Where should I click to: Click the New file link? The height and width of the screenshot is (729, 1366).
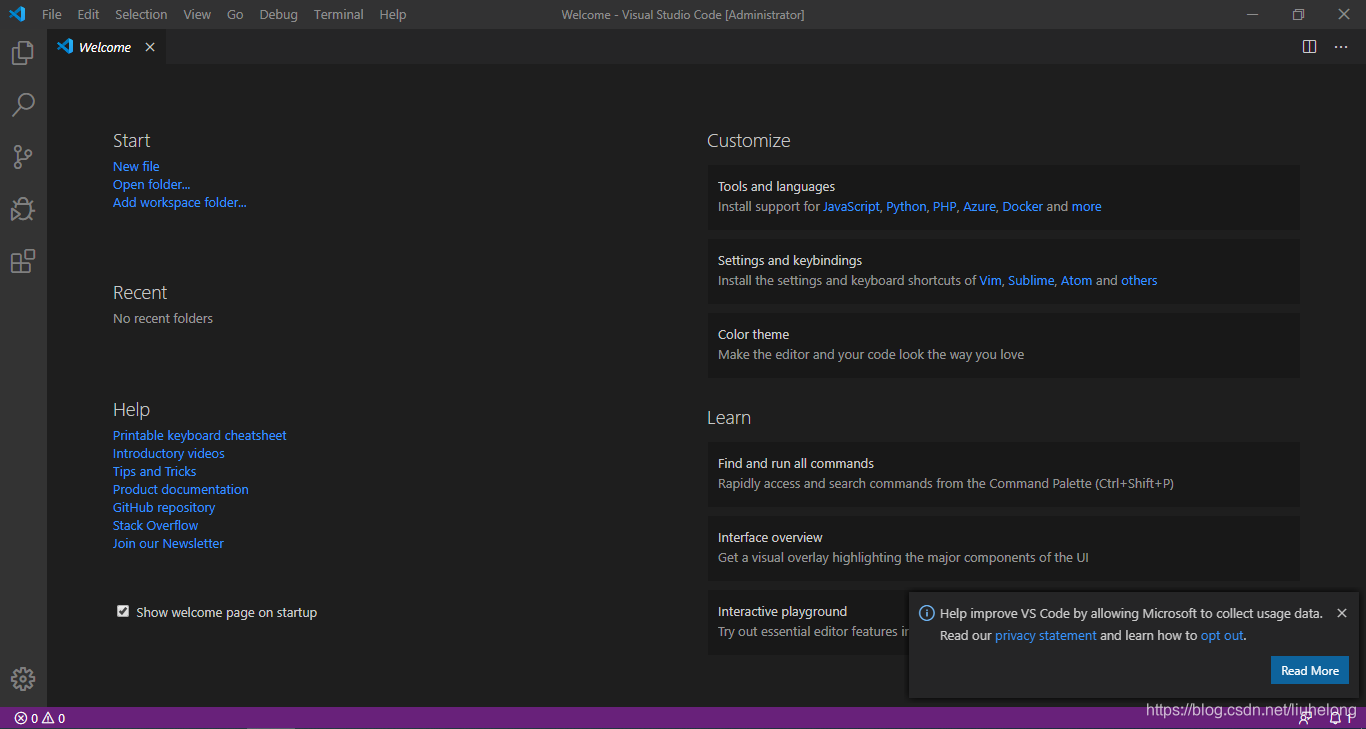click(x=136, y=166)
